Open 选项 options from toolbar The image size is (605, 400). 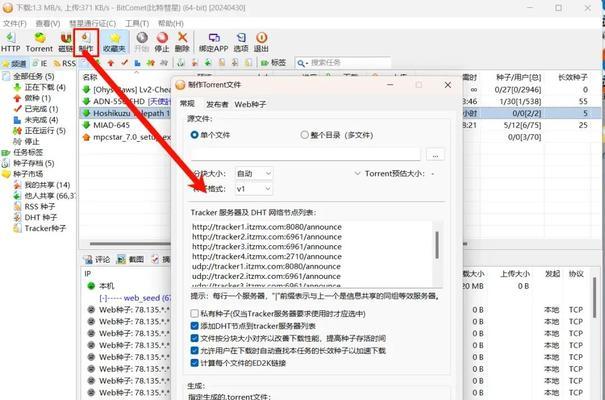pos(241,42)
